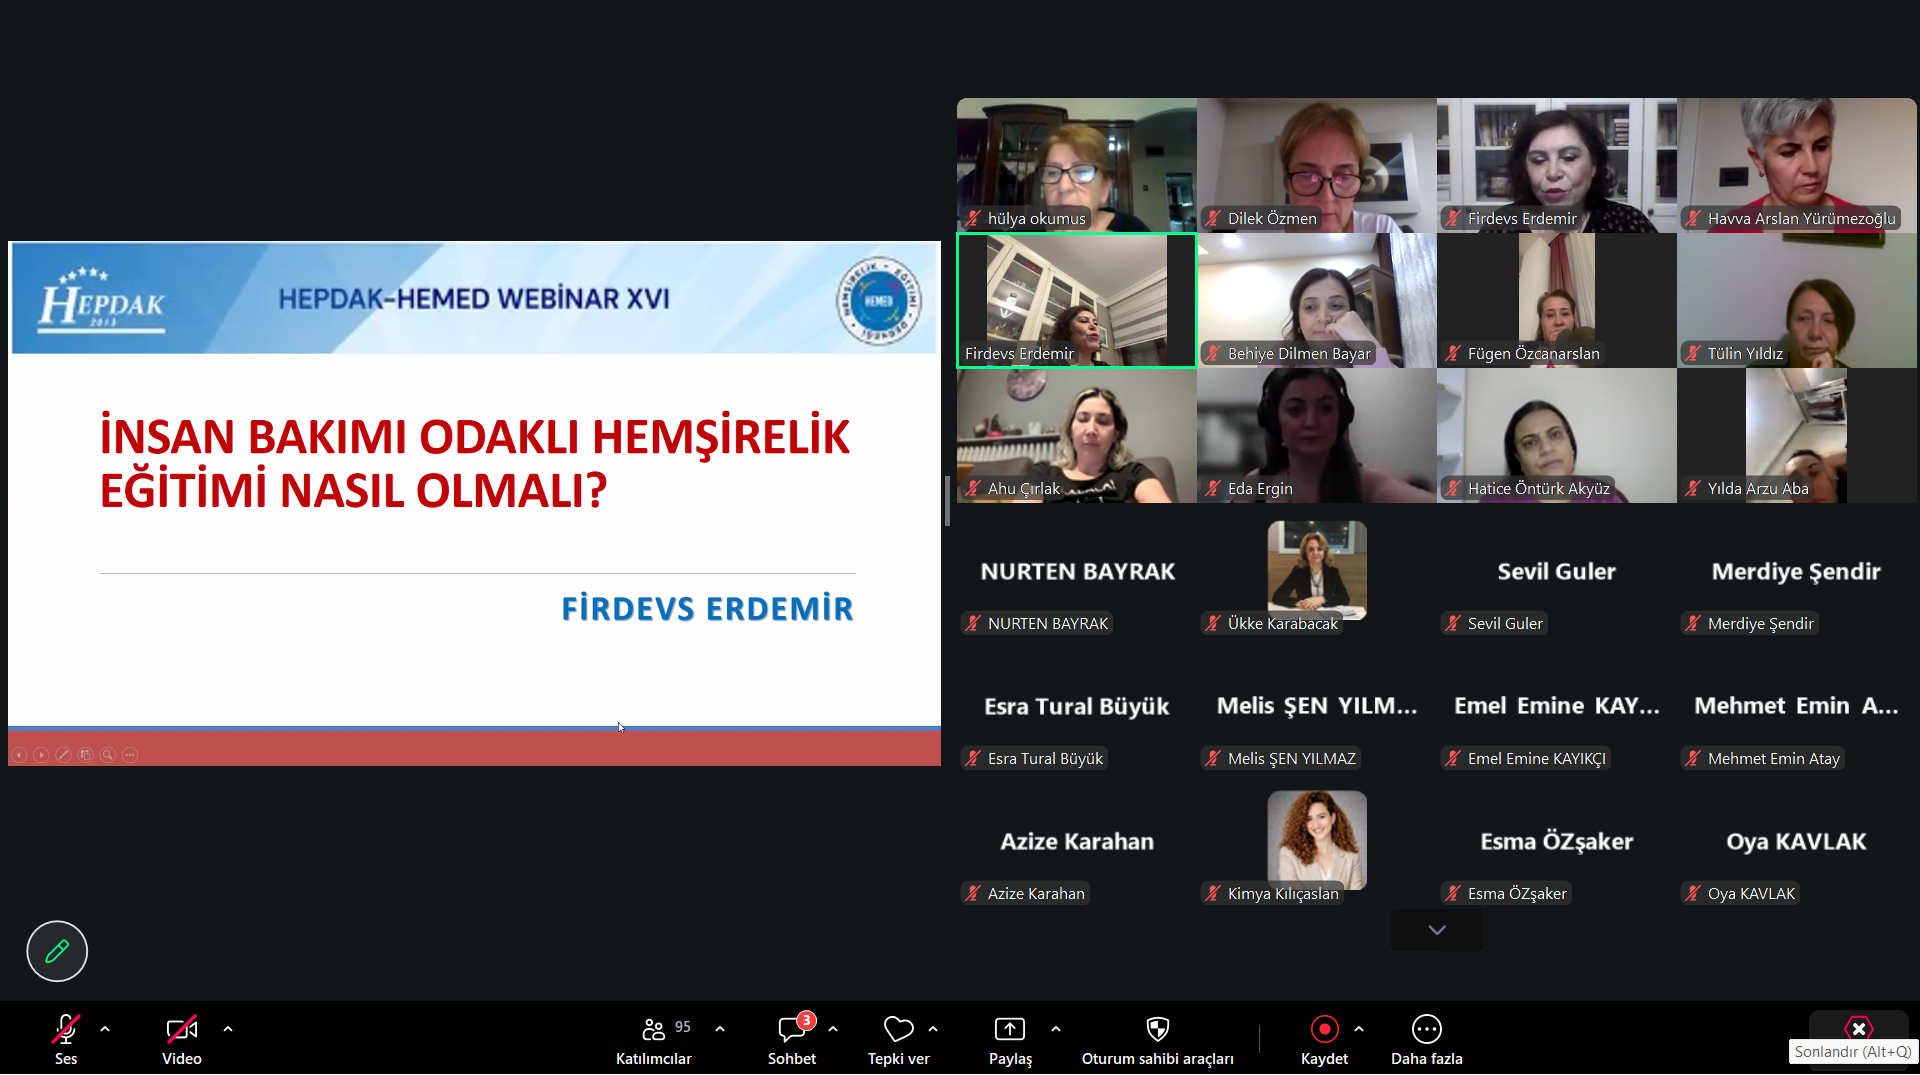The height and width of the screenshot is (1075, 1920).
Task: Open annotation pencil tool button
Action: coord(57,951)
